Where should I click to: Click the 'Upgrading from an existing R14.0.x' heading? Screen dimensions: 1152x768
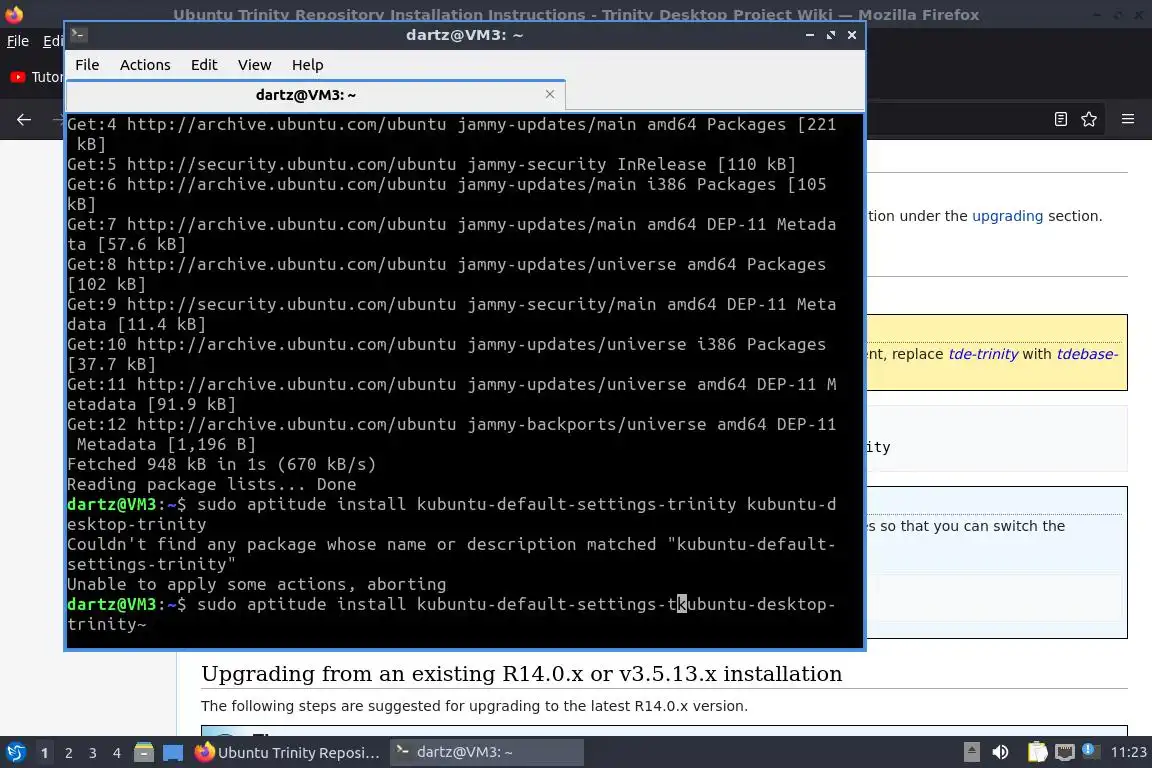[x=522, y=673]
